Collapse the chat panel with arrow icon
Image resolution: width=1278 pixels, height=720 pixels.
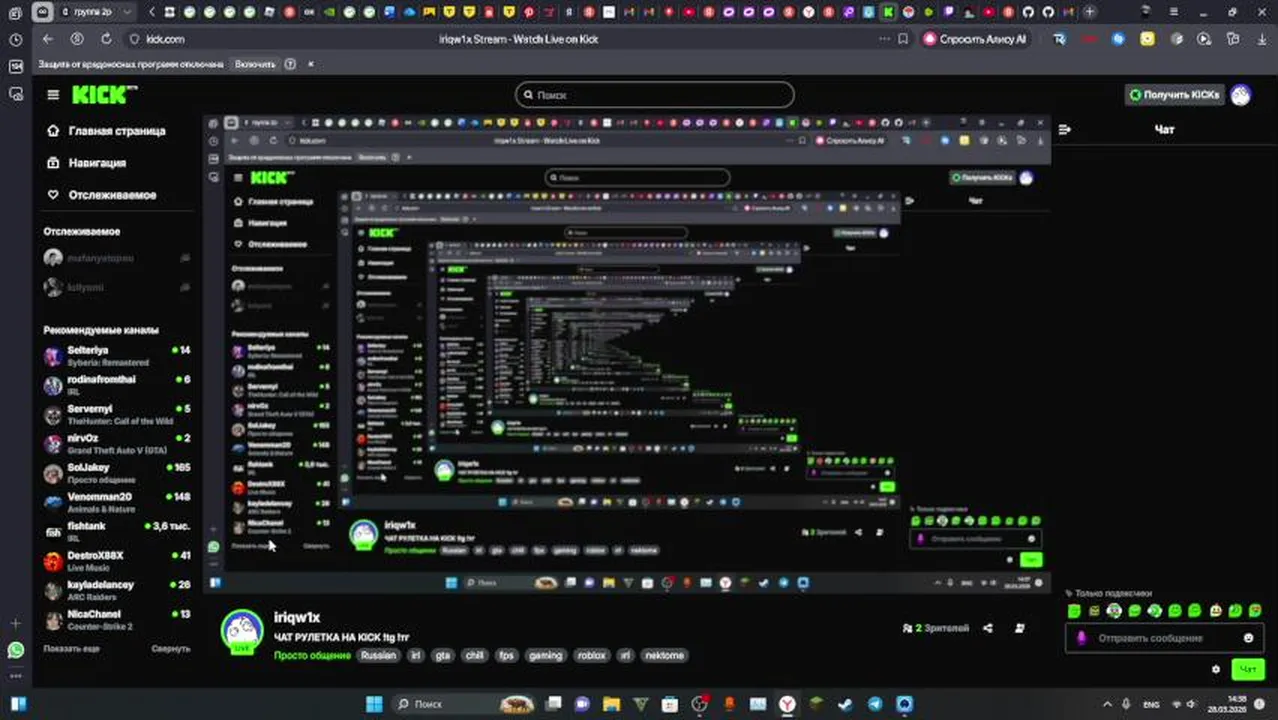pyautogui.click(x=1065, y=129)
